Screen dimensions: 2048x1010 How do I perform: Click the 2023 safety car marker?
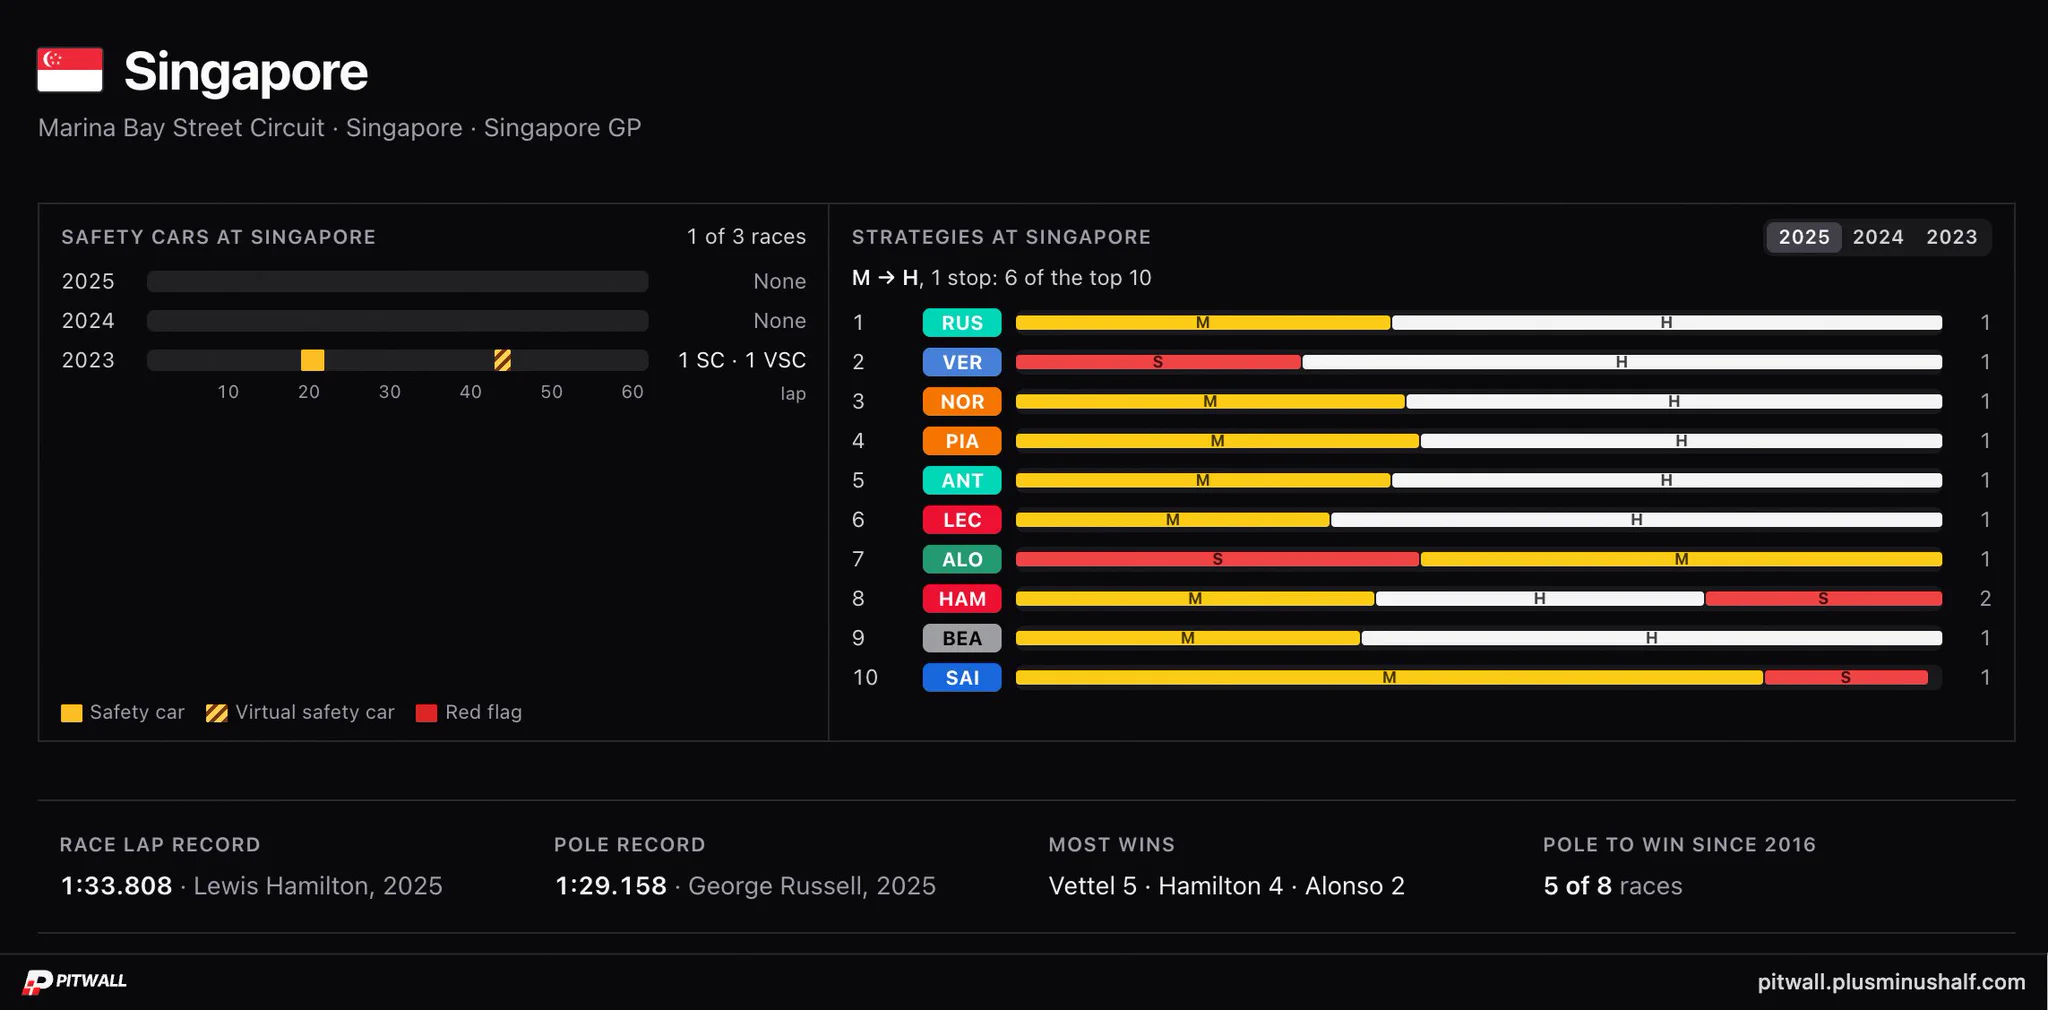click(x=312, y=360)
